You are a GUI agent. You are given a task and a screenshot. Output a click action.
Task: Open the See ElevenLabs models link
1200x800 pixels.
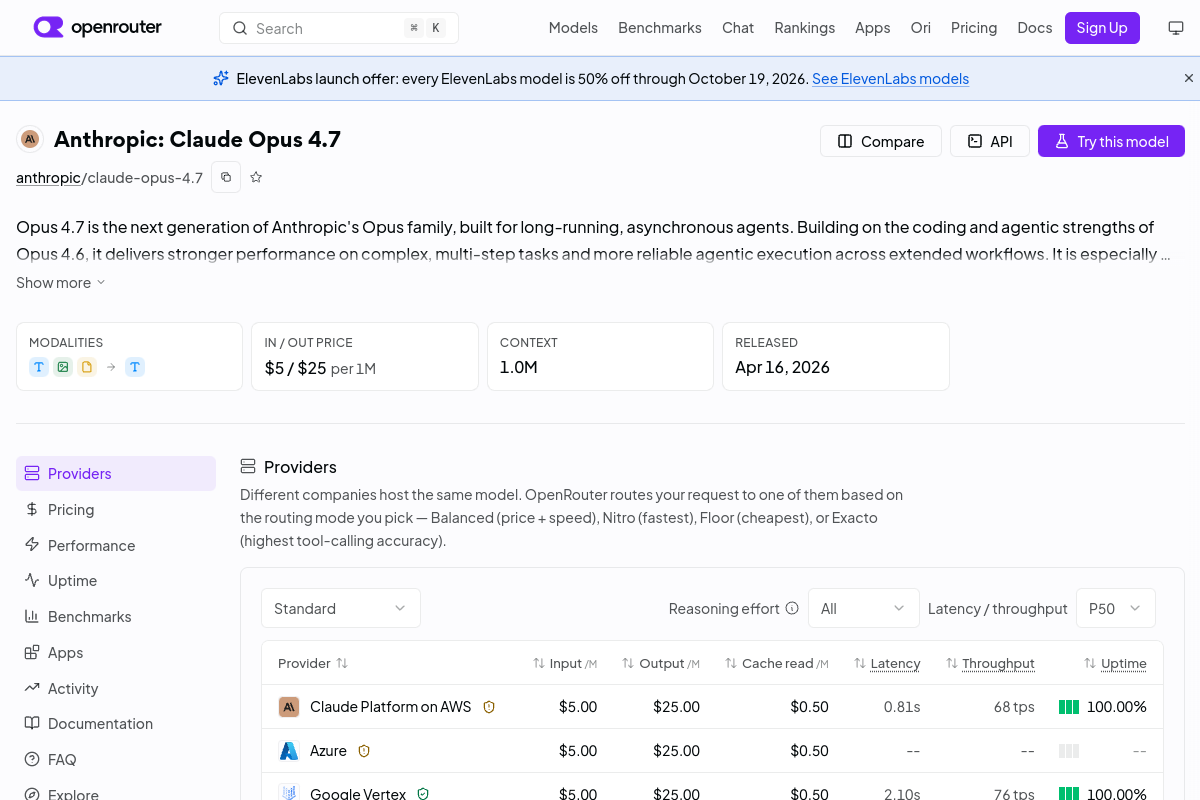(890, 78)
